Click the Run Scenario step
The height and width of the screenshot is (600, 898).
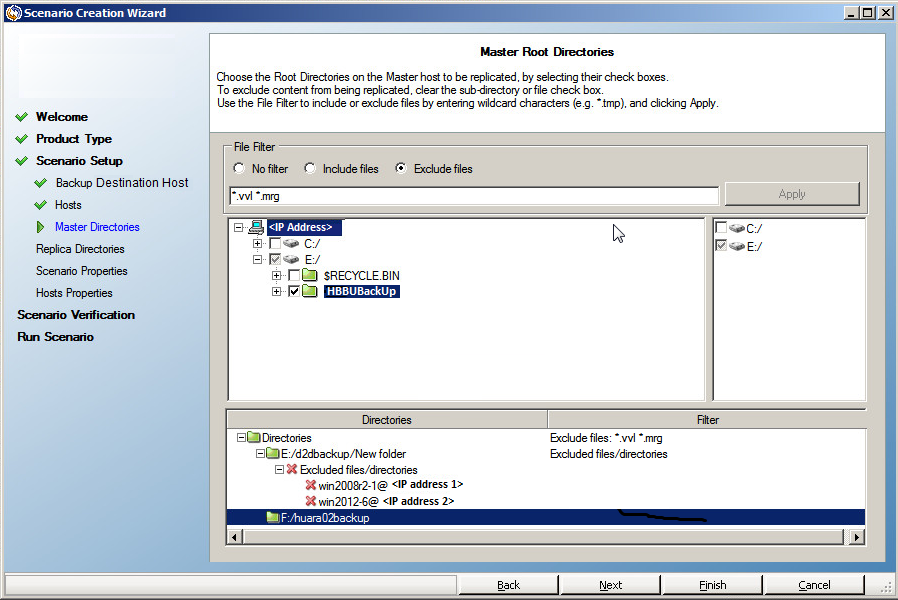[x=56, y=337]
